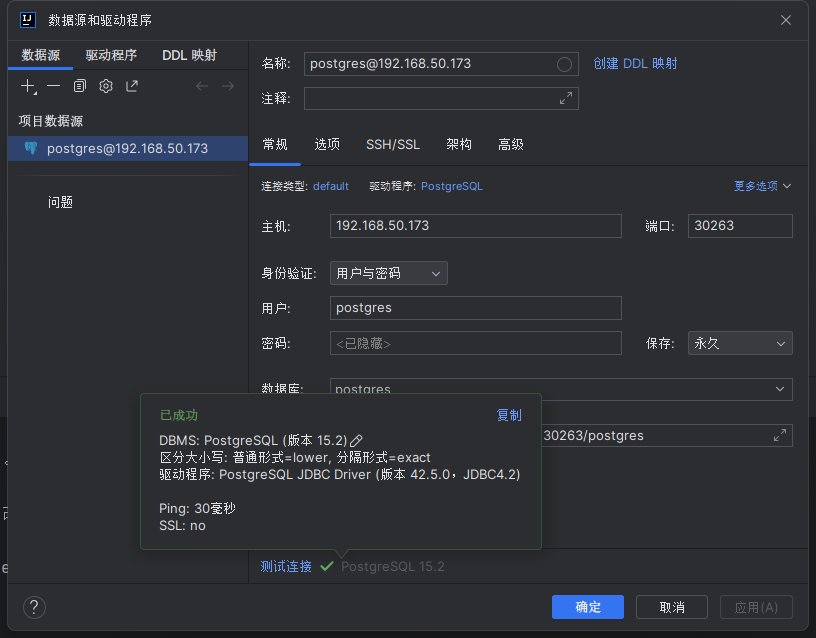
Task: Expand the 更多选项 (more options) menu
Action: [762, 186]
